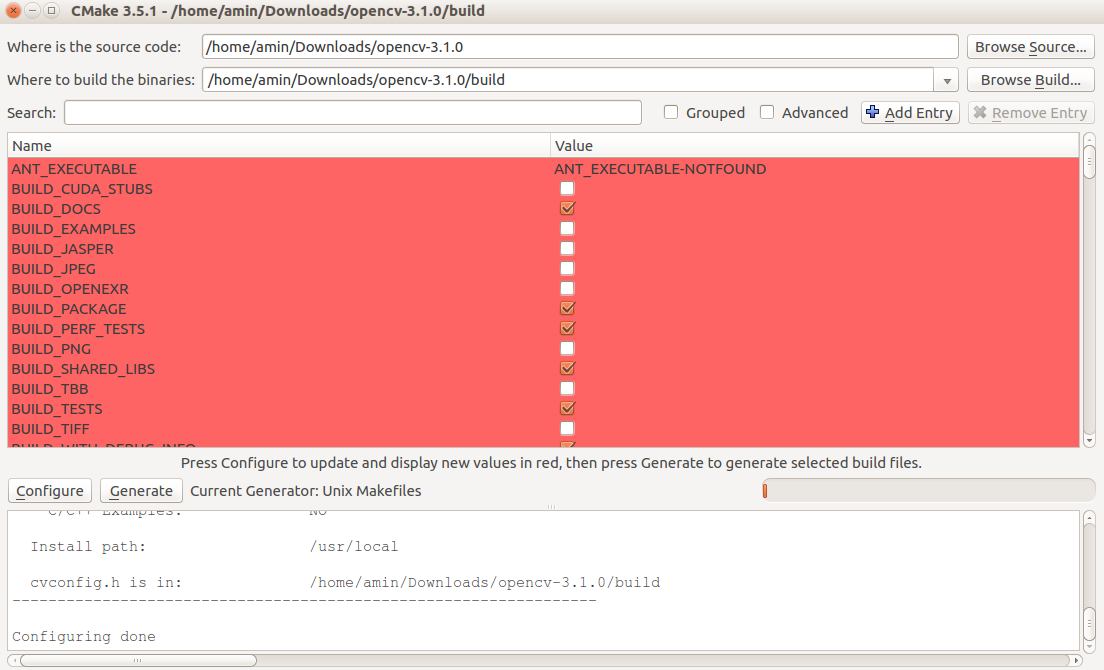The height and width of the screenshot is (670, 1104).
Task: Uncheck the BUILD_PERF_TESTS option
Action: point(567,329)
